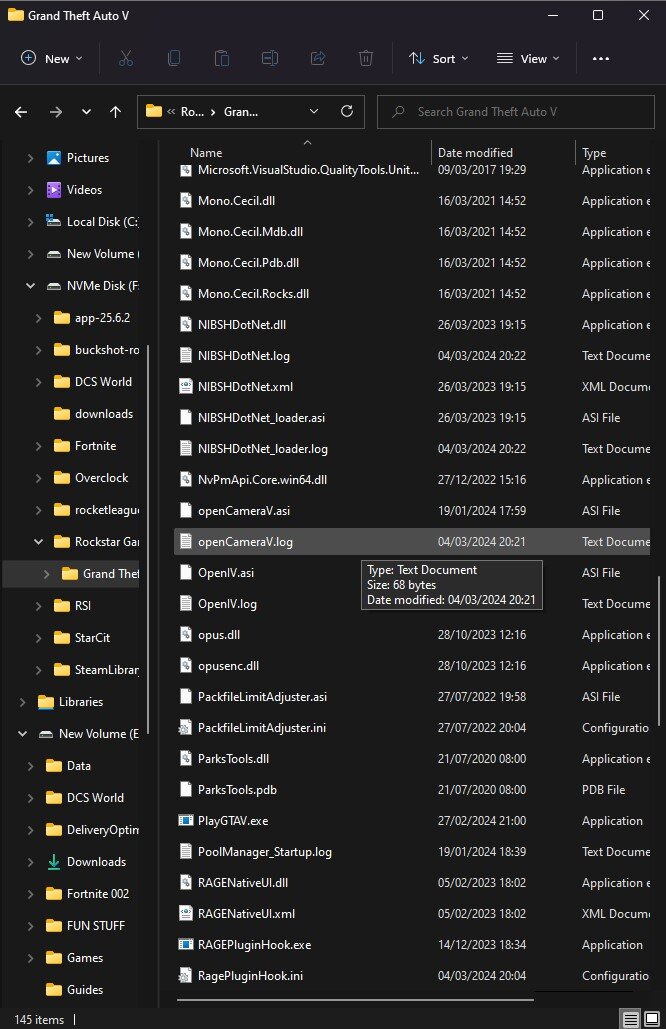This screenshot has height=1029, width=666.
Task: Open recent locations dropdown chevron
Action: pyautogui.click(x=86, y=112)
